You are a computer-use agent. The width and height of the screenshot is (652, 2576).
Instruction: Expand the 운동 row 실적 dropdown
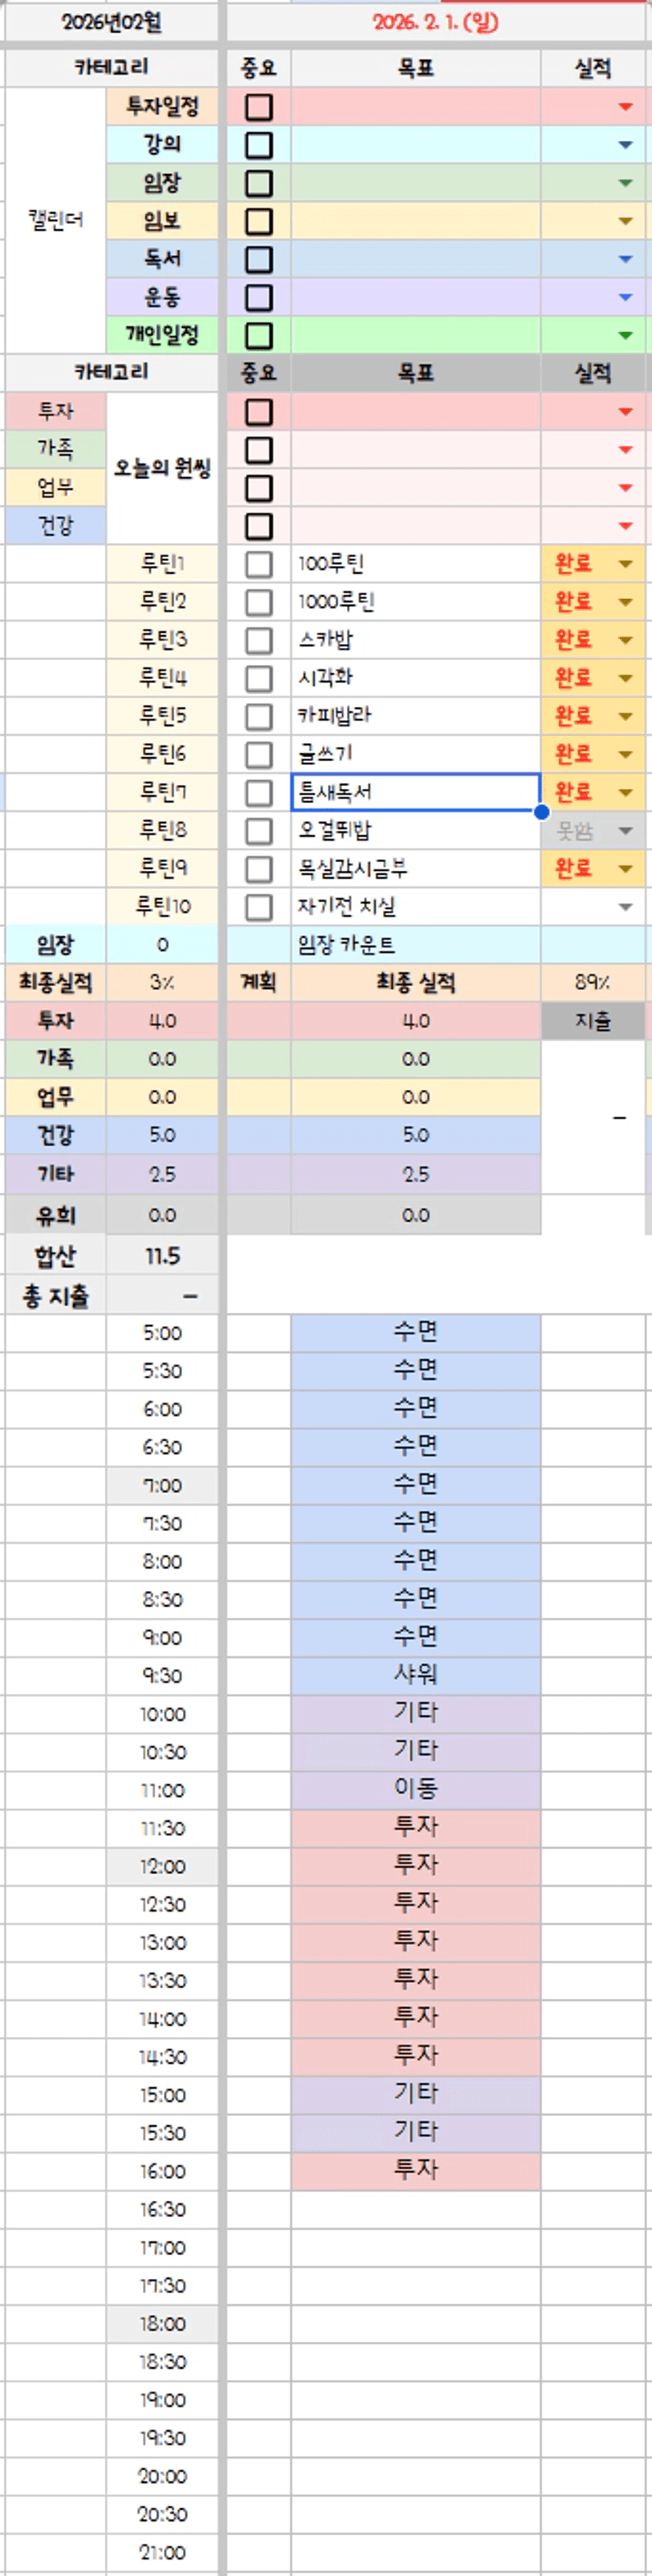click(x=625, y=297)
